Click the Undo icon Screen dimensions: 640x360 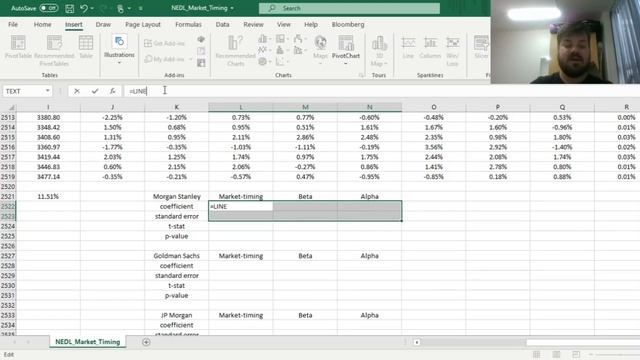tap(84, 8)
